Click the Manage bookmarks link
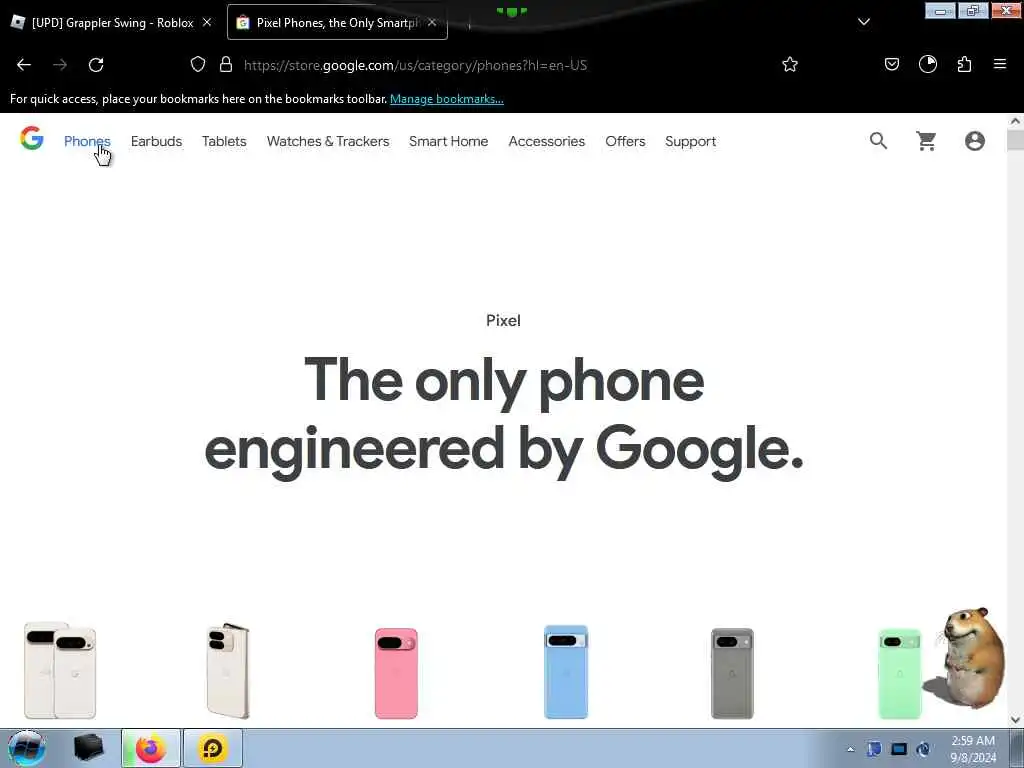The image size is (1024, 768). pos(447,99)
